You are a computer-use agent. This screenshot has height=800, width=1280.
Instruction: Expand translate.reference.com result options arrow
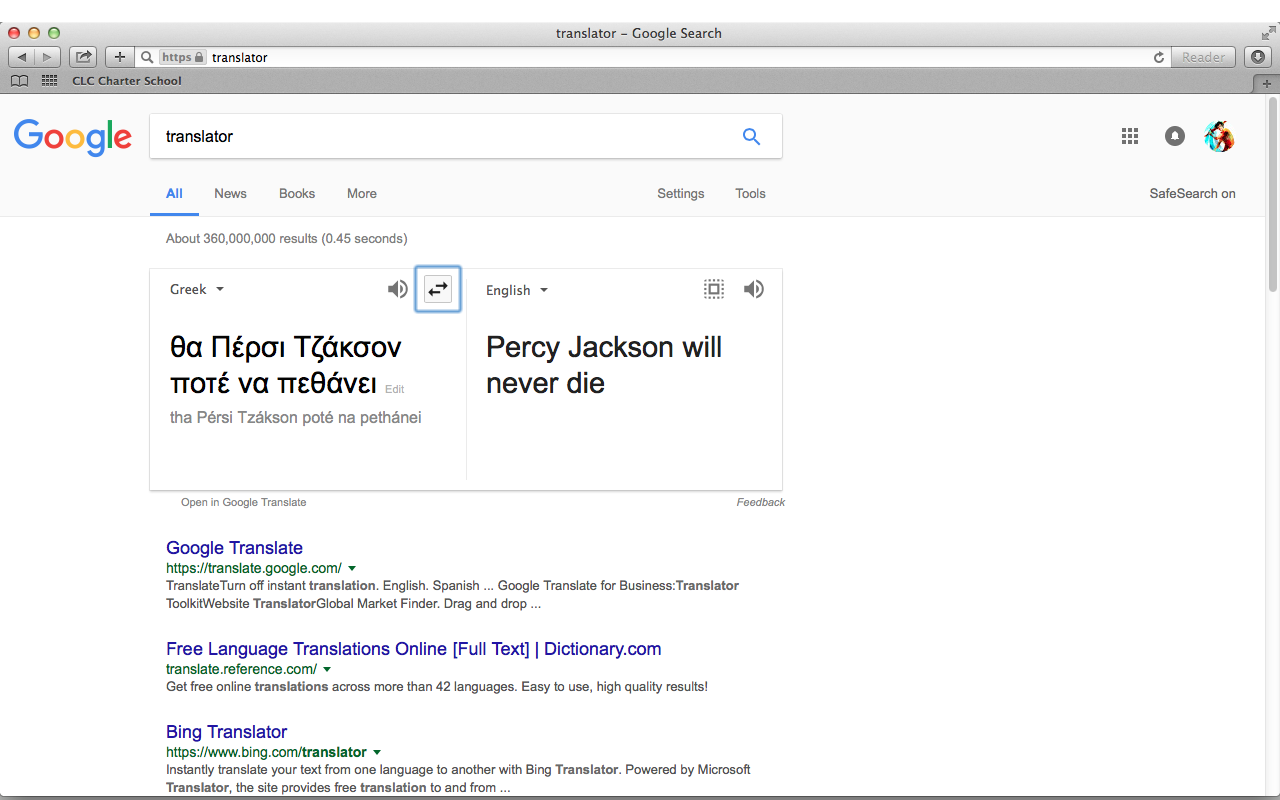coord(327,669)
